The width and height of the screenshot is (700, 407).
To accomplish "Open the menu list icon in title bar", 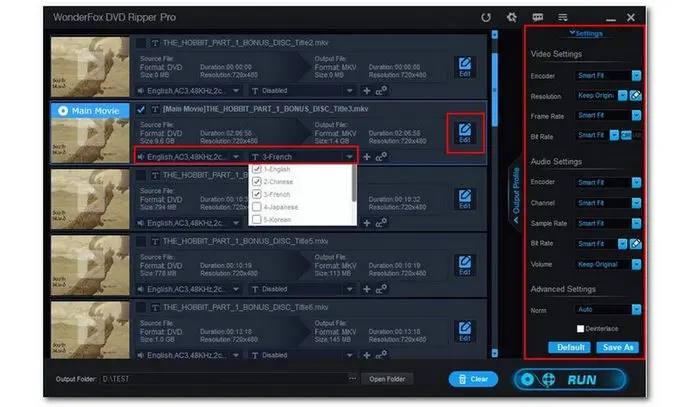I will pyautogui.click(x=563, y=17).
